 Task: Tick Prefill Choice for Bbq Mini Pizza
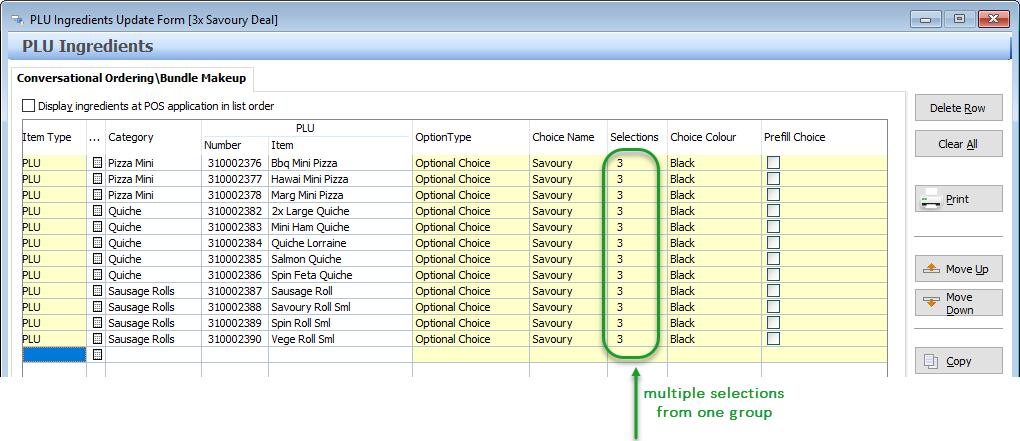[x=773, y=163]
